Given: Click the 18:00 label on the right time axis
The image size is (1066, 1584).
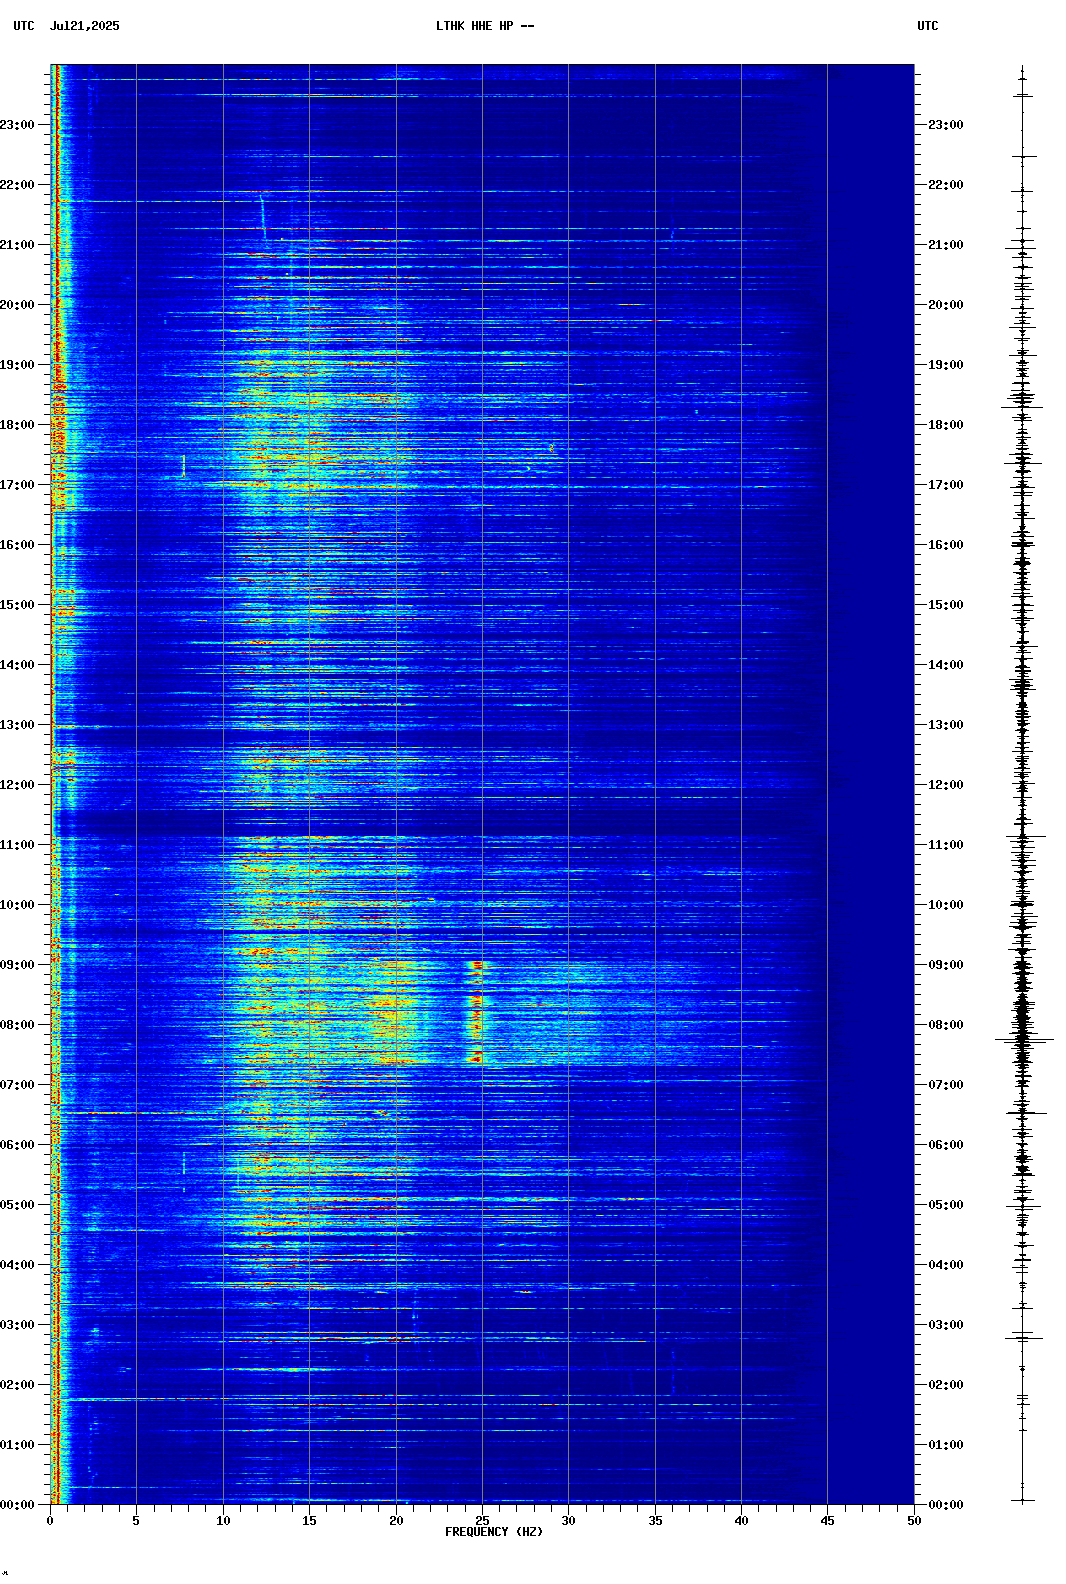Looking at the screenshot, I should [946, 425].
